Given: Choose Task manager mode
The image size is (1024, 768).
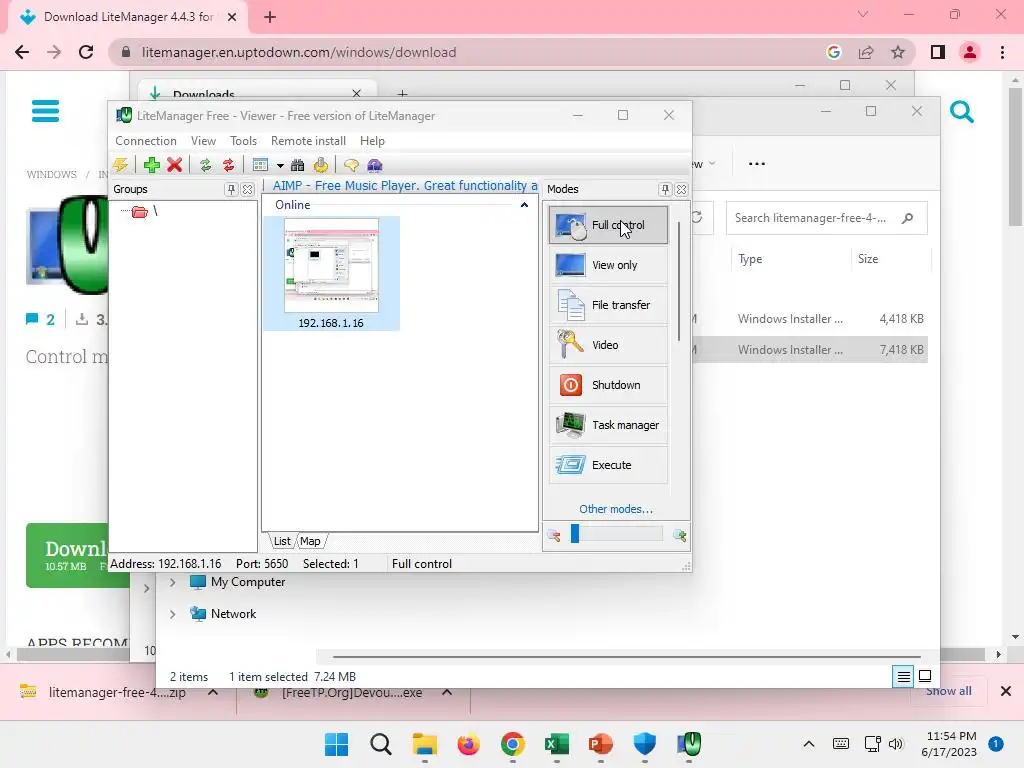Looking at the screenshot, I should click(609, 425).
